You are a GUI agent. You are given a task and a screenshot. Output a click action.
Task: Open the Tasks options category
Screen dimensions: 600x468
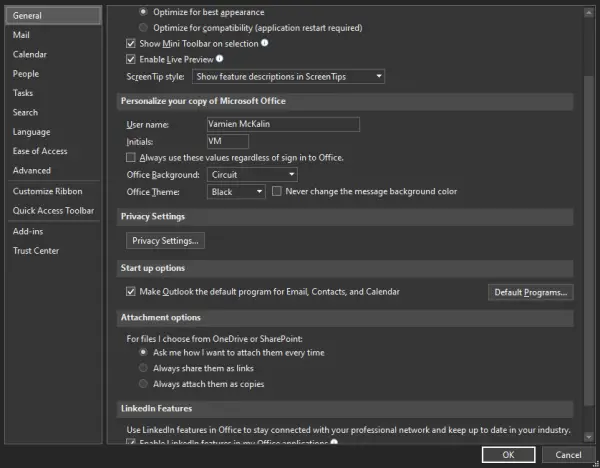pyautogui.click(x=53, y=93)
